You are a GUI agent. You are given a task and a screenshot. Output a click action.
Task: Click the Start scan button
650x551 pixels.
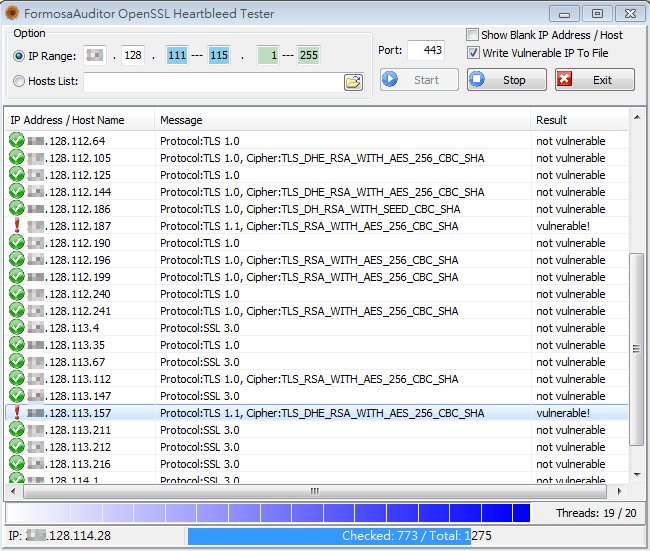(419, 80)
